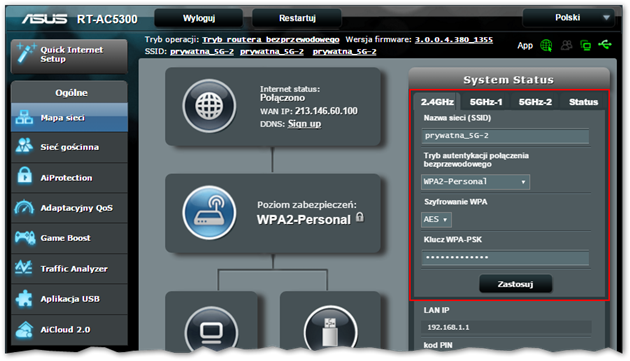The height and width of the screenshot is (361, 630).
Task: Click the Internet globe icon in network map
Action: click(209, 106)
